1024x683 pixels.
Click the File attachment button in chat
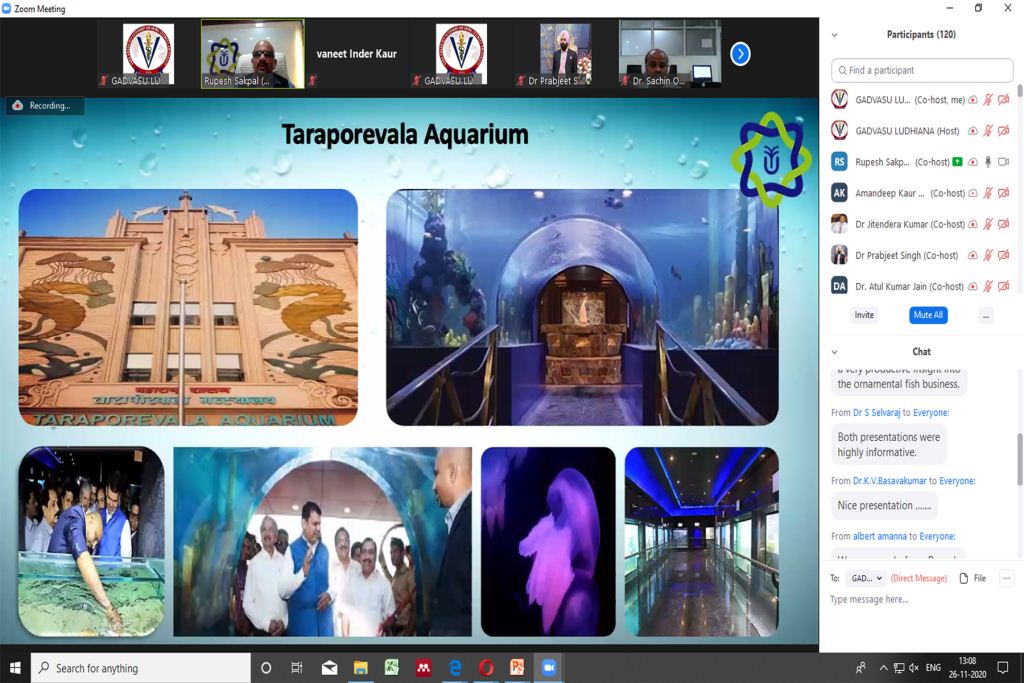click(972, 578)
